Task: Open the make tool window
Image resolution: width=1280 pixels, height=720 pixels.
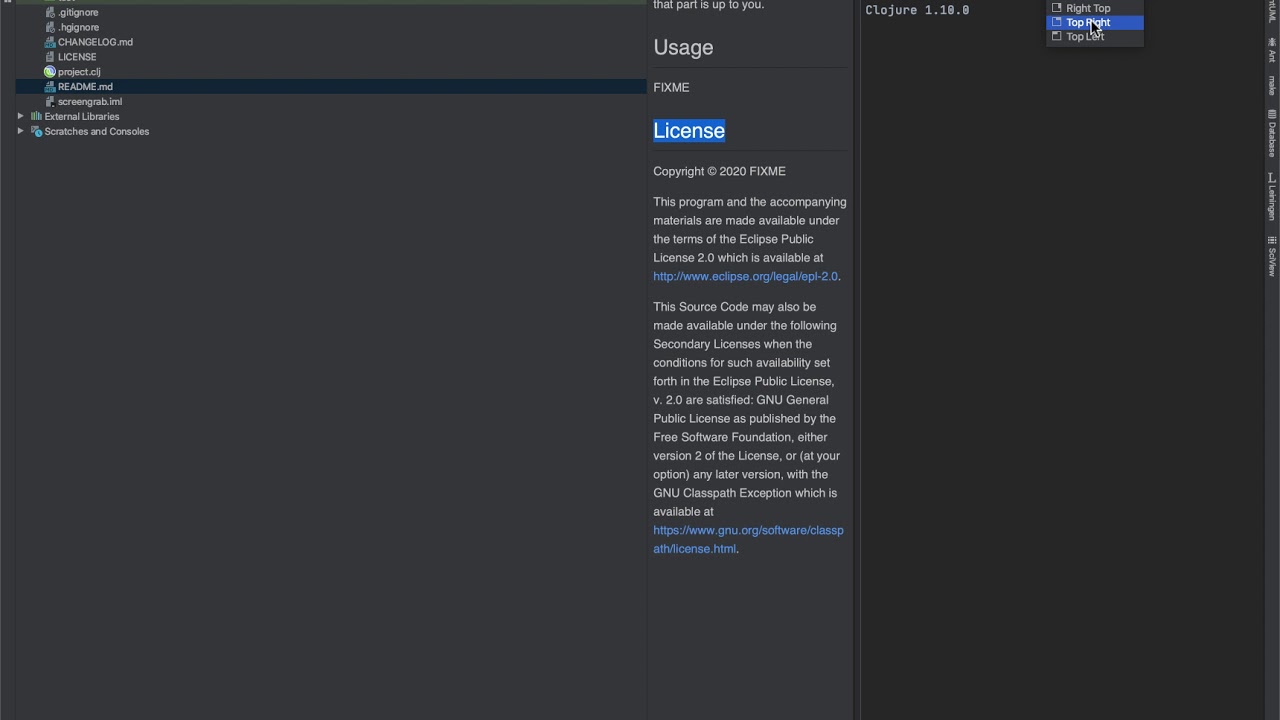Action: coord(1272,84)
